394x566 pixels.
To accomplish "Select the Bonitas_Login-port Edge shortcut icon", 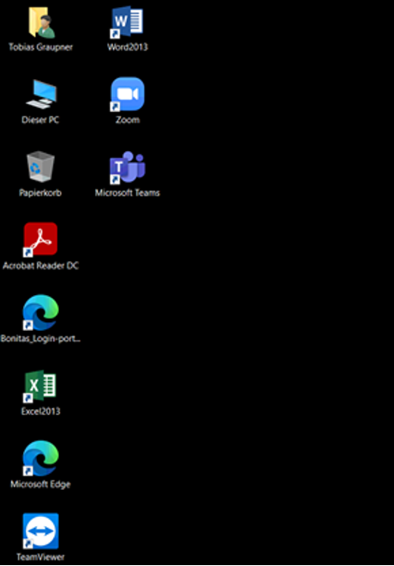I will coord(41,312).
